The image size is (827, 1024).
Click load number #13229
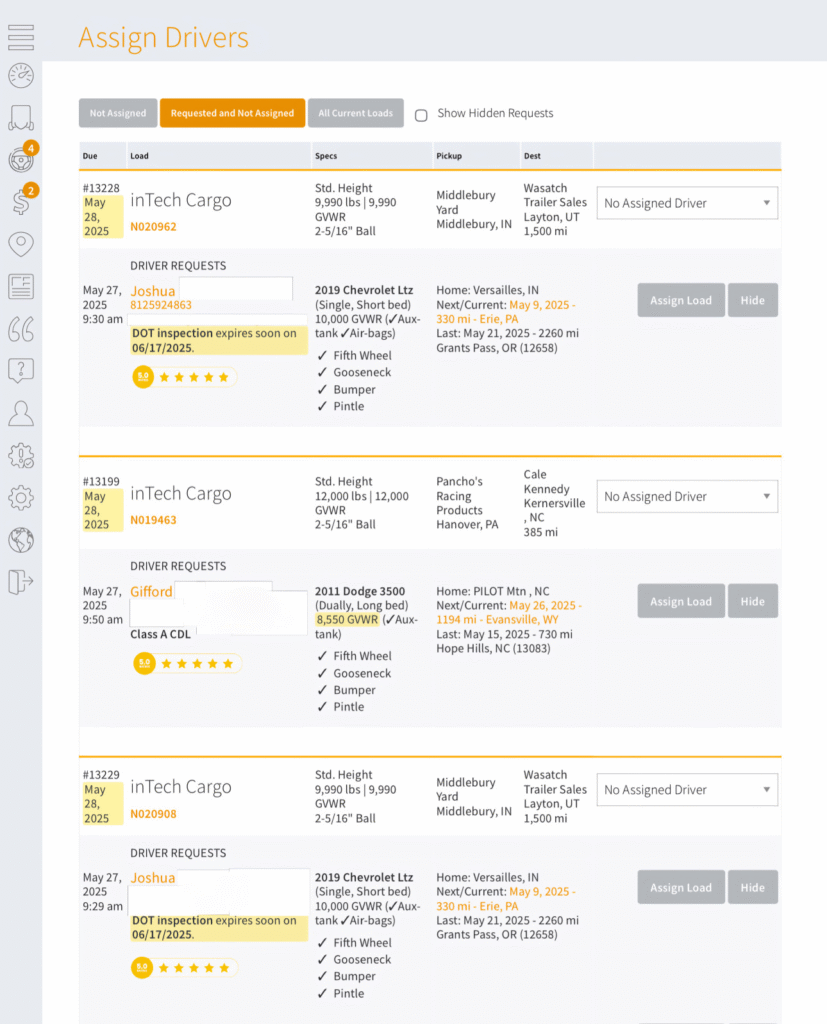pos(101,775)
